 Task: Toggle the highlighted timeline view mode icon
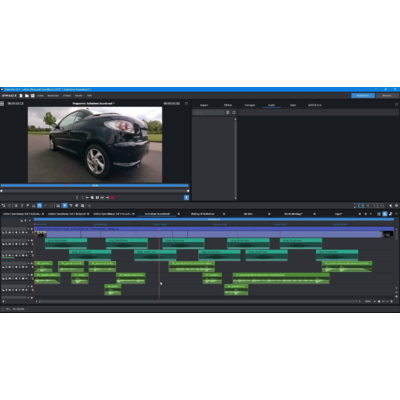pyautogui.click(x=385, y=214)
